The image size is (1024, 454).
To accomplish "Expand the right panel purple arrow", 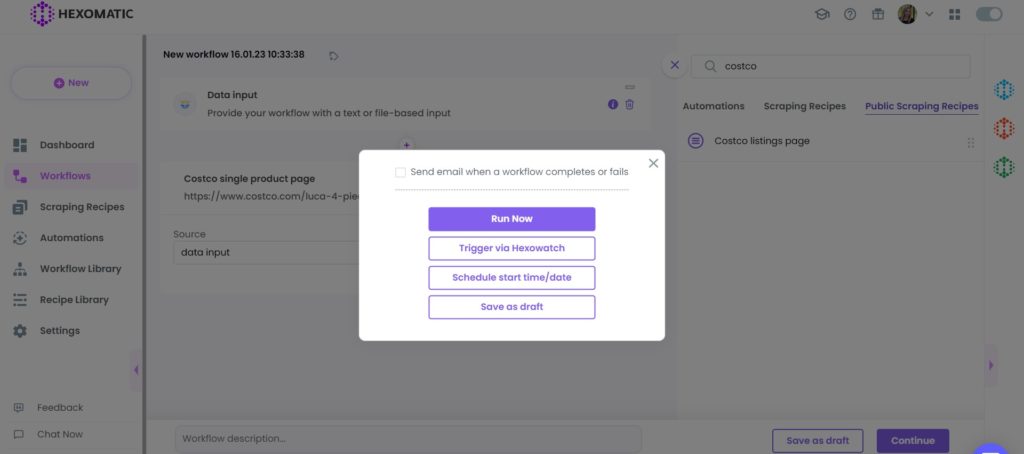I will (991, 366).
